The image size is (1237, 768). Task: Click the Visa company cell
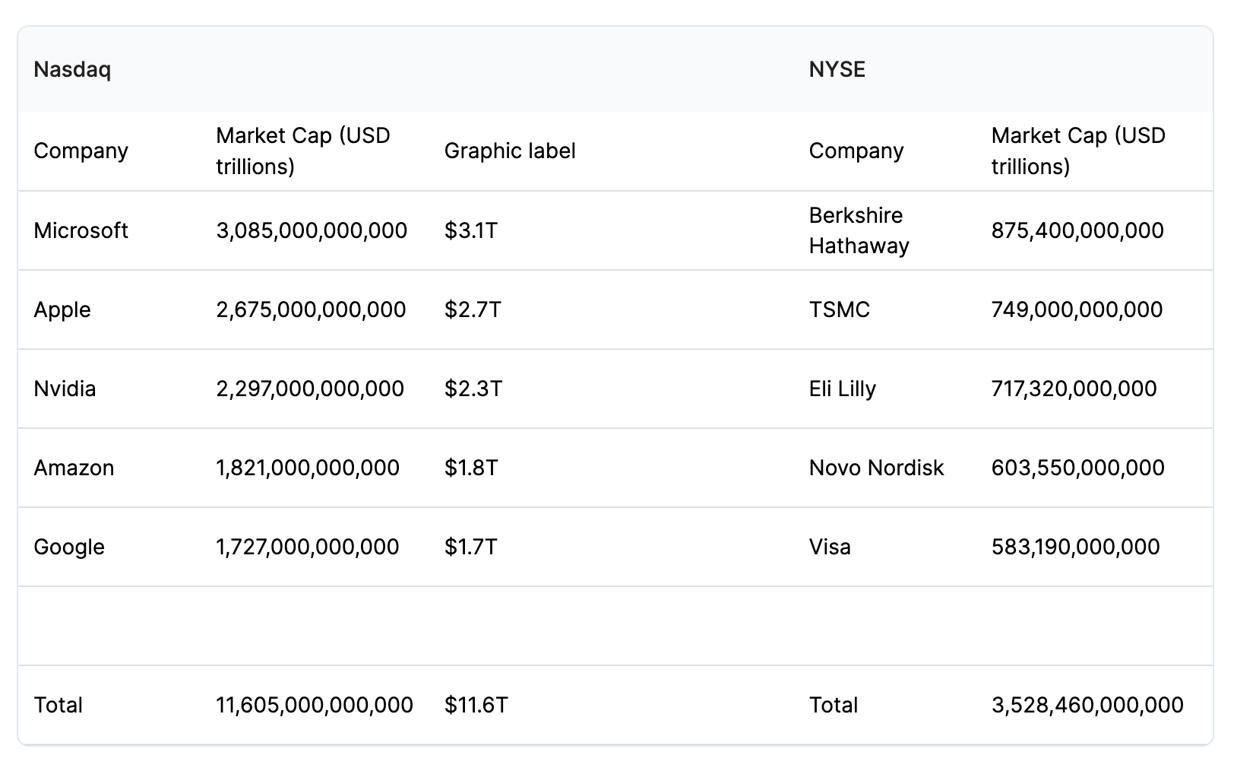(x=830, y=547)
